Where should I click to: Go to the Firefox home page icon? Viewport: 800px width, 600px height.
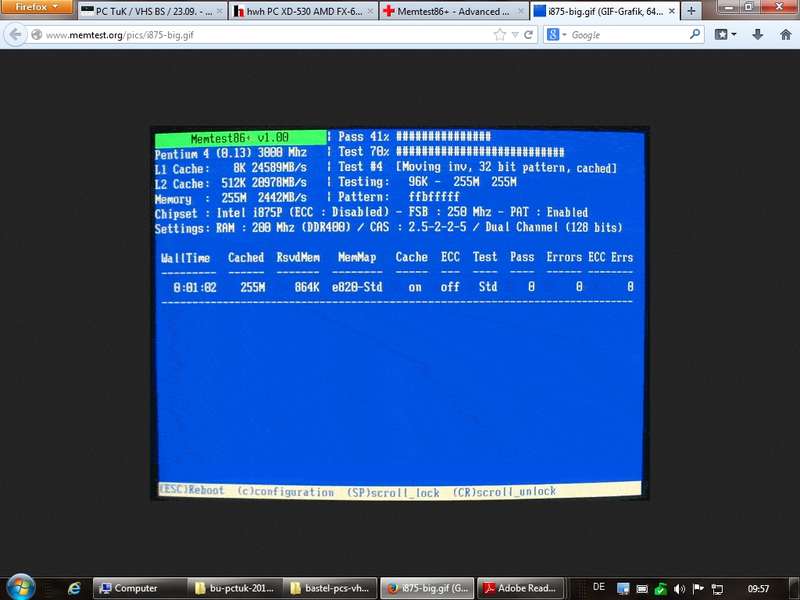pyautogui.click(x=783, y=35)
